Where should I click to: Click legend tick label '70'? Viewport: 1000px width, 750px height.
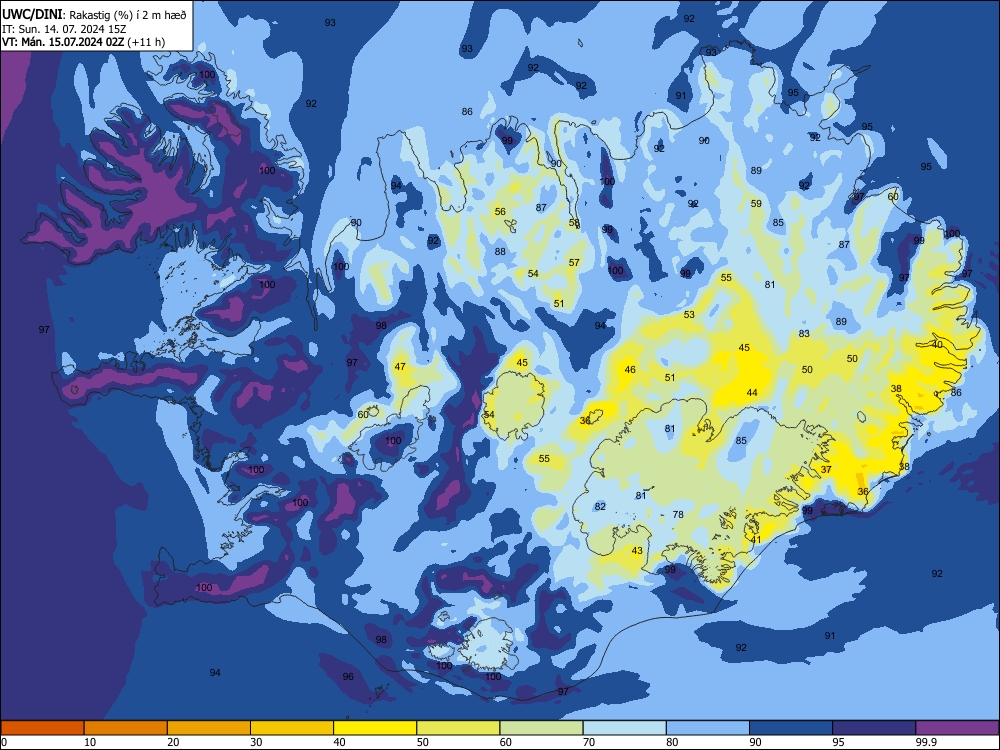[x=589, y=742]
